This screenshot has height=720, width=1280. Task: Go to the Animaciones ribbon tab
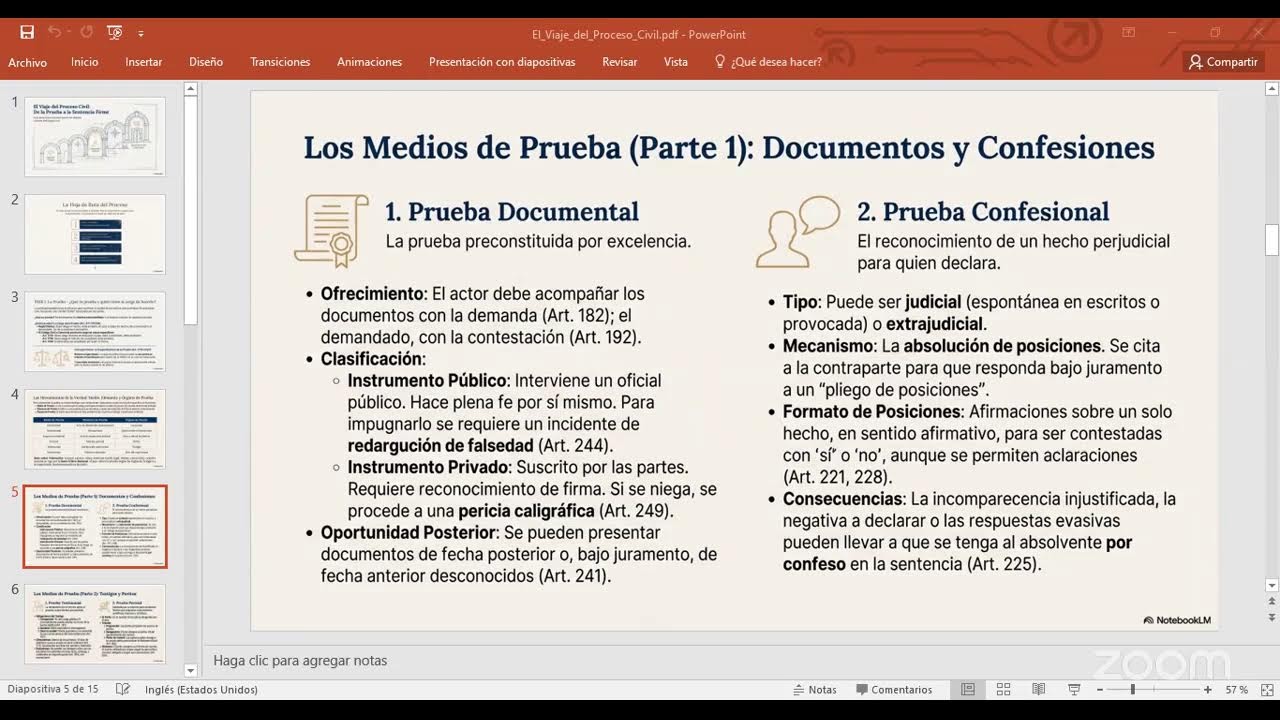point(370,62)
